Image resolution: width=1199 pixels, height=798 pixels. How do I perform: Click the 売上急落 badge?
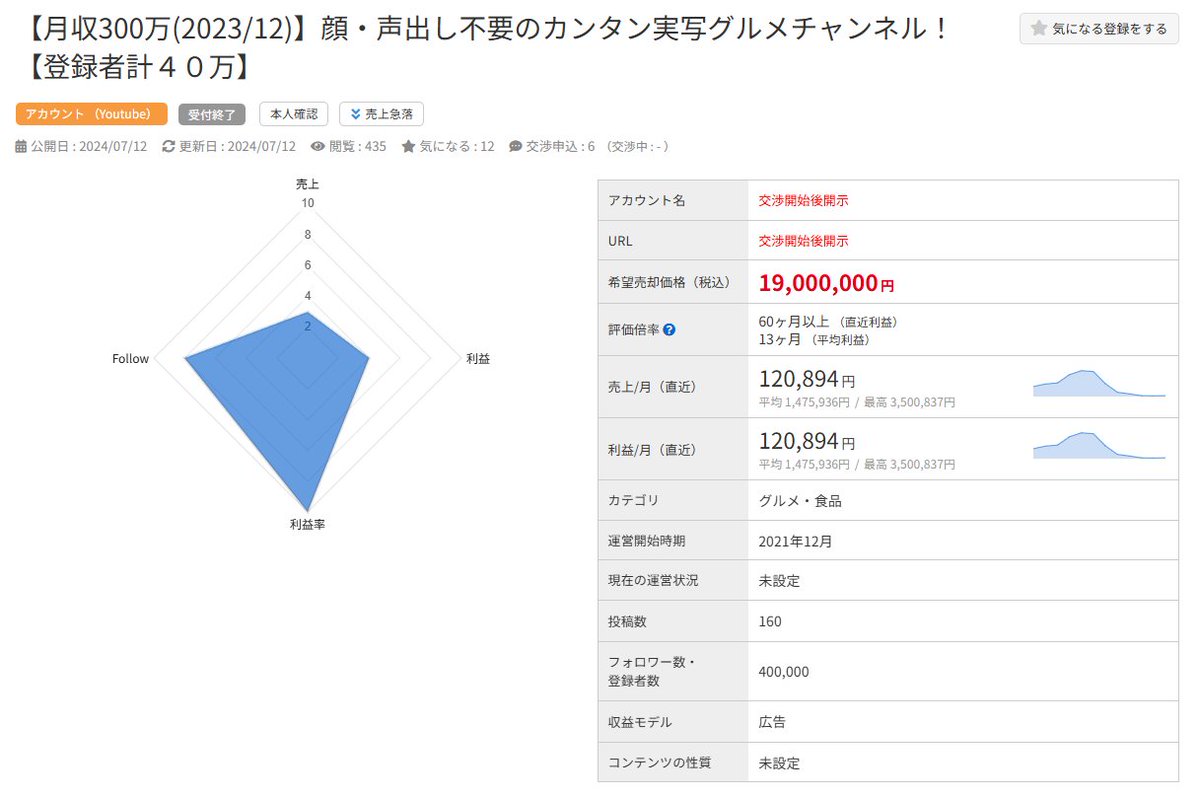(x=381, y=114)
